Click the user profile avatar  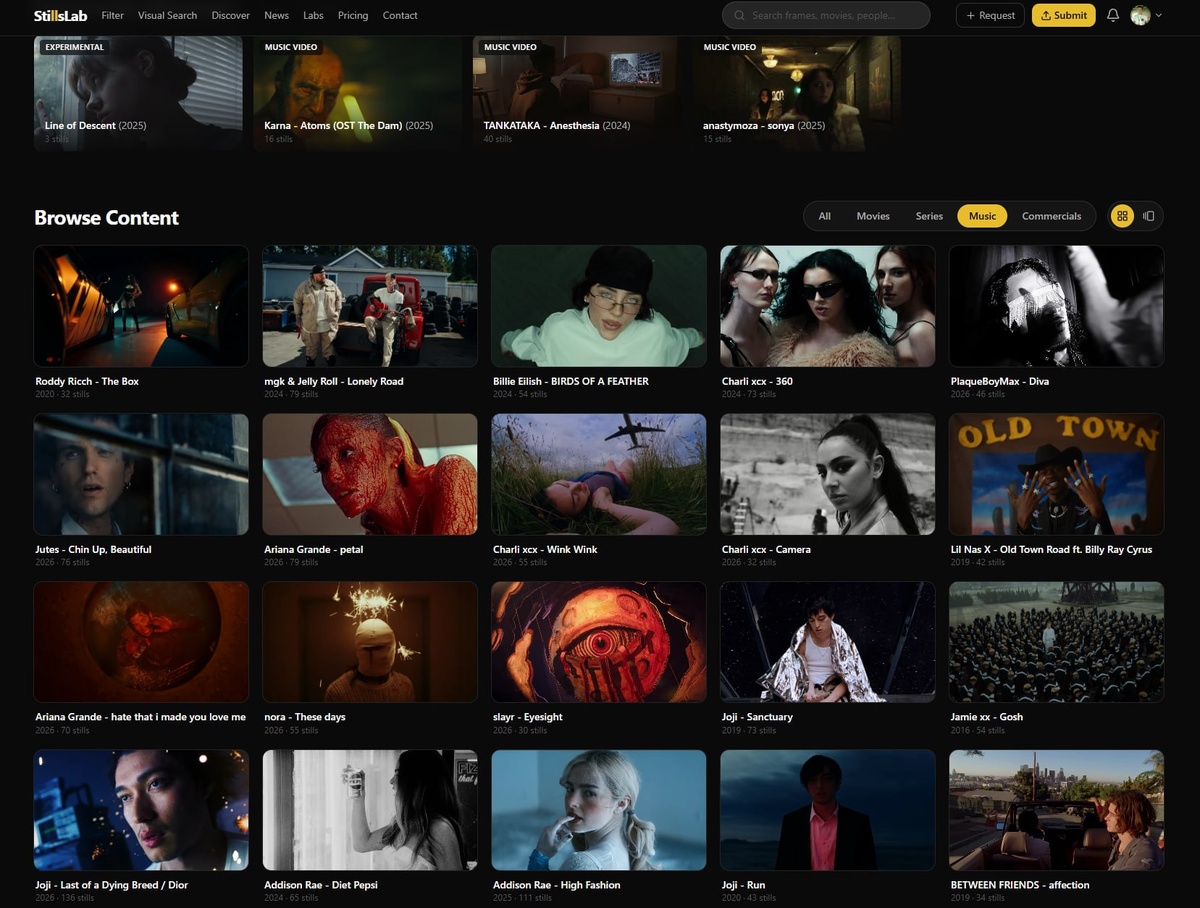(x=1140, y=15)
